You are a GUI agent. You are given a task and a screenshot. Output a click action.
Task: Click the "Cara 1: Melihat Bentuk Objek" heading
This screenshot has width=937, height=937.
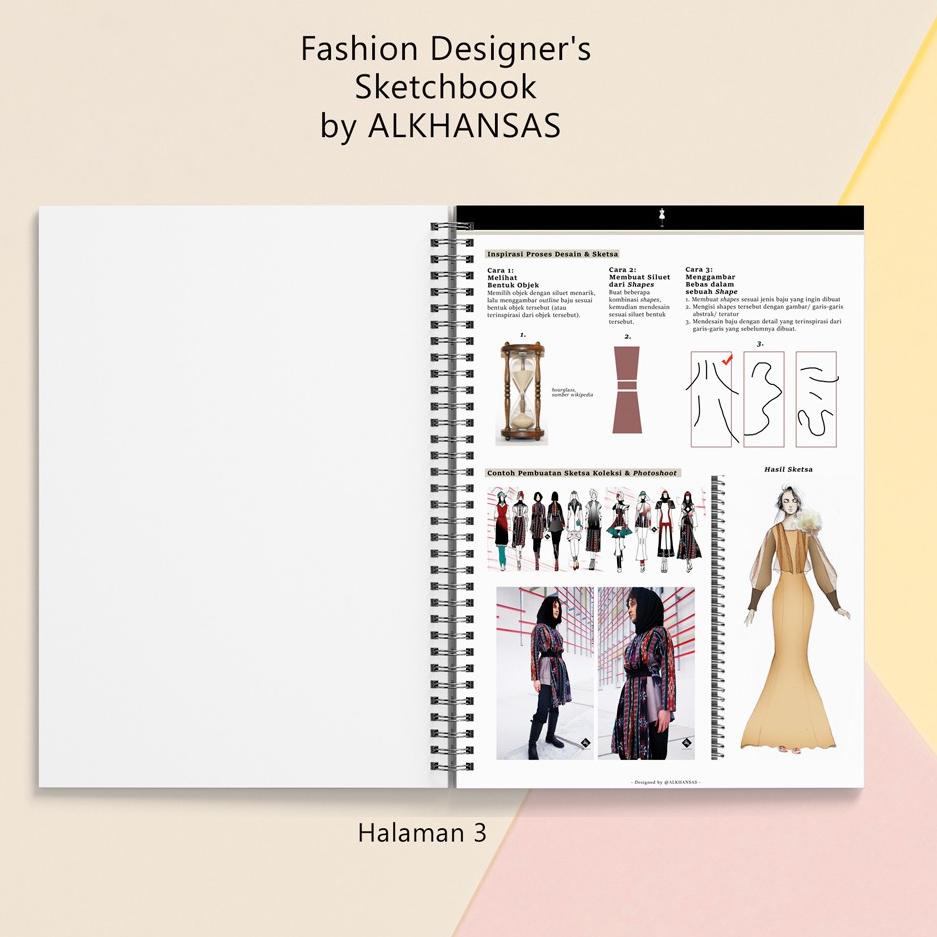click(x=513, y=278)
